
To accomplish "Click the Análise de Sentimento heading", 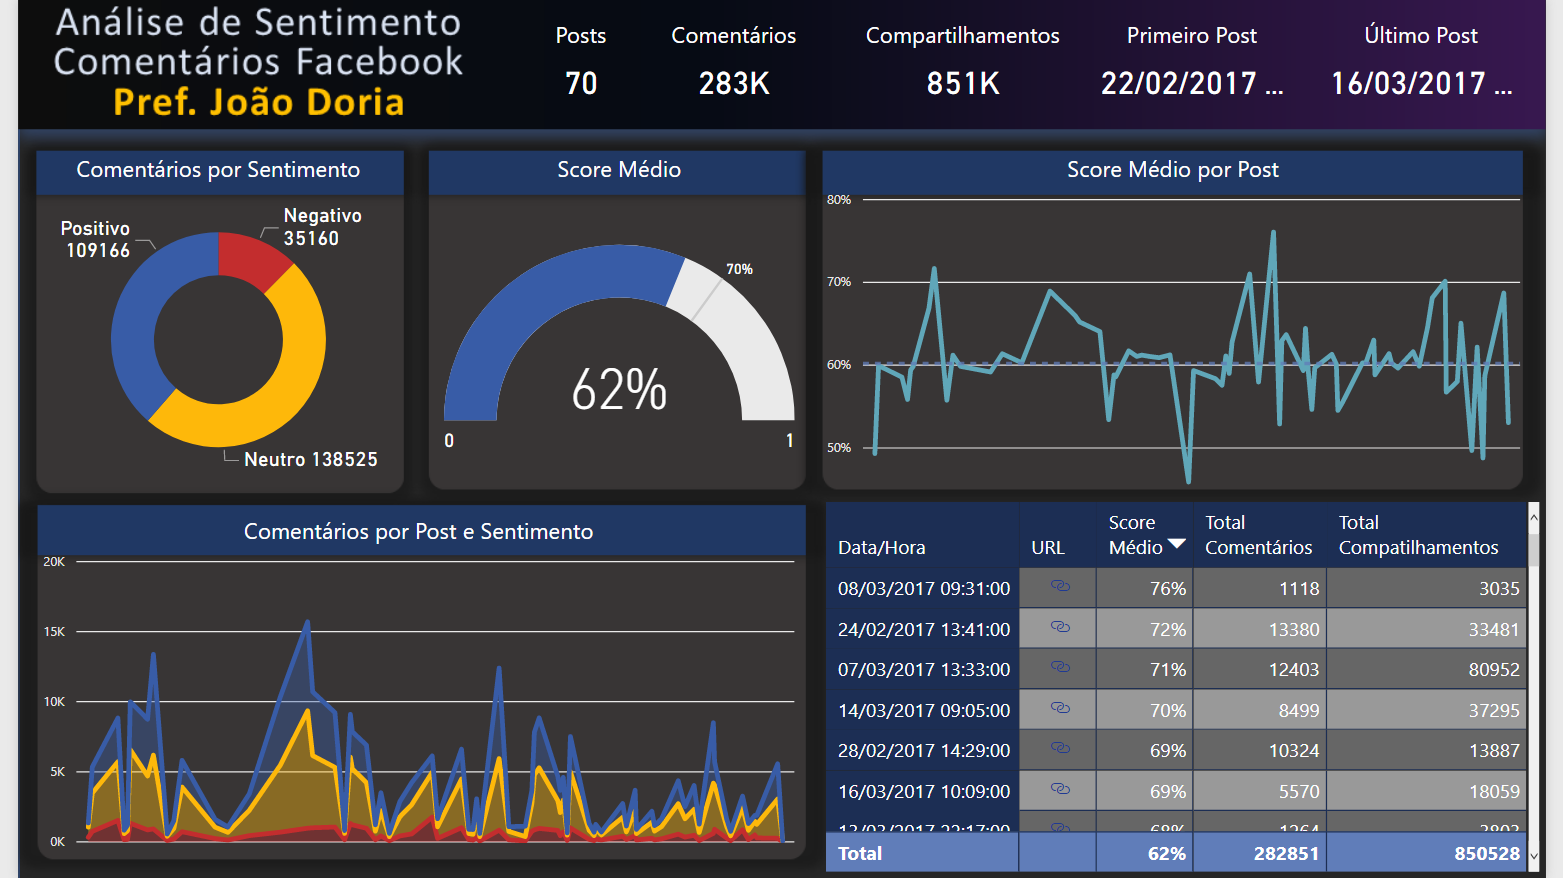I will pos(258,22).
